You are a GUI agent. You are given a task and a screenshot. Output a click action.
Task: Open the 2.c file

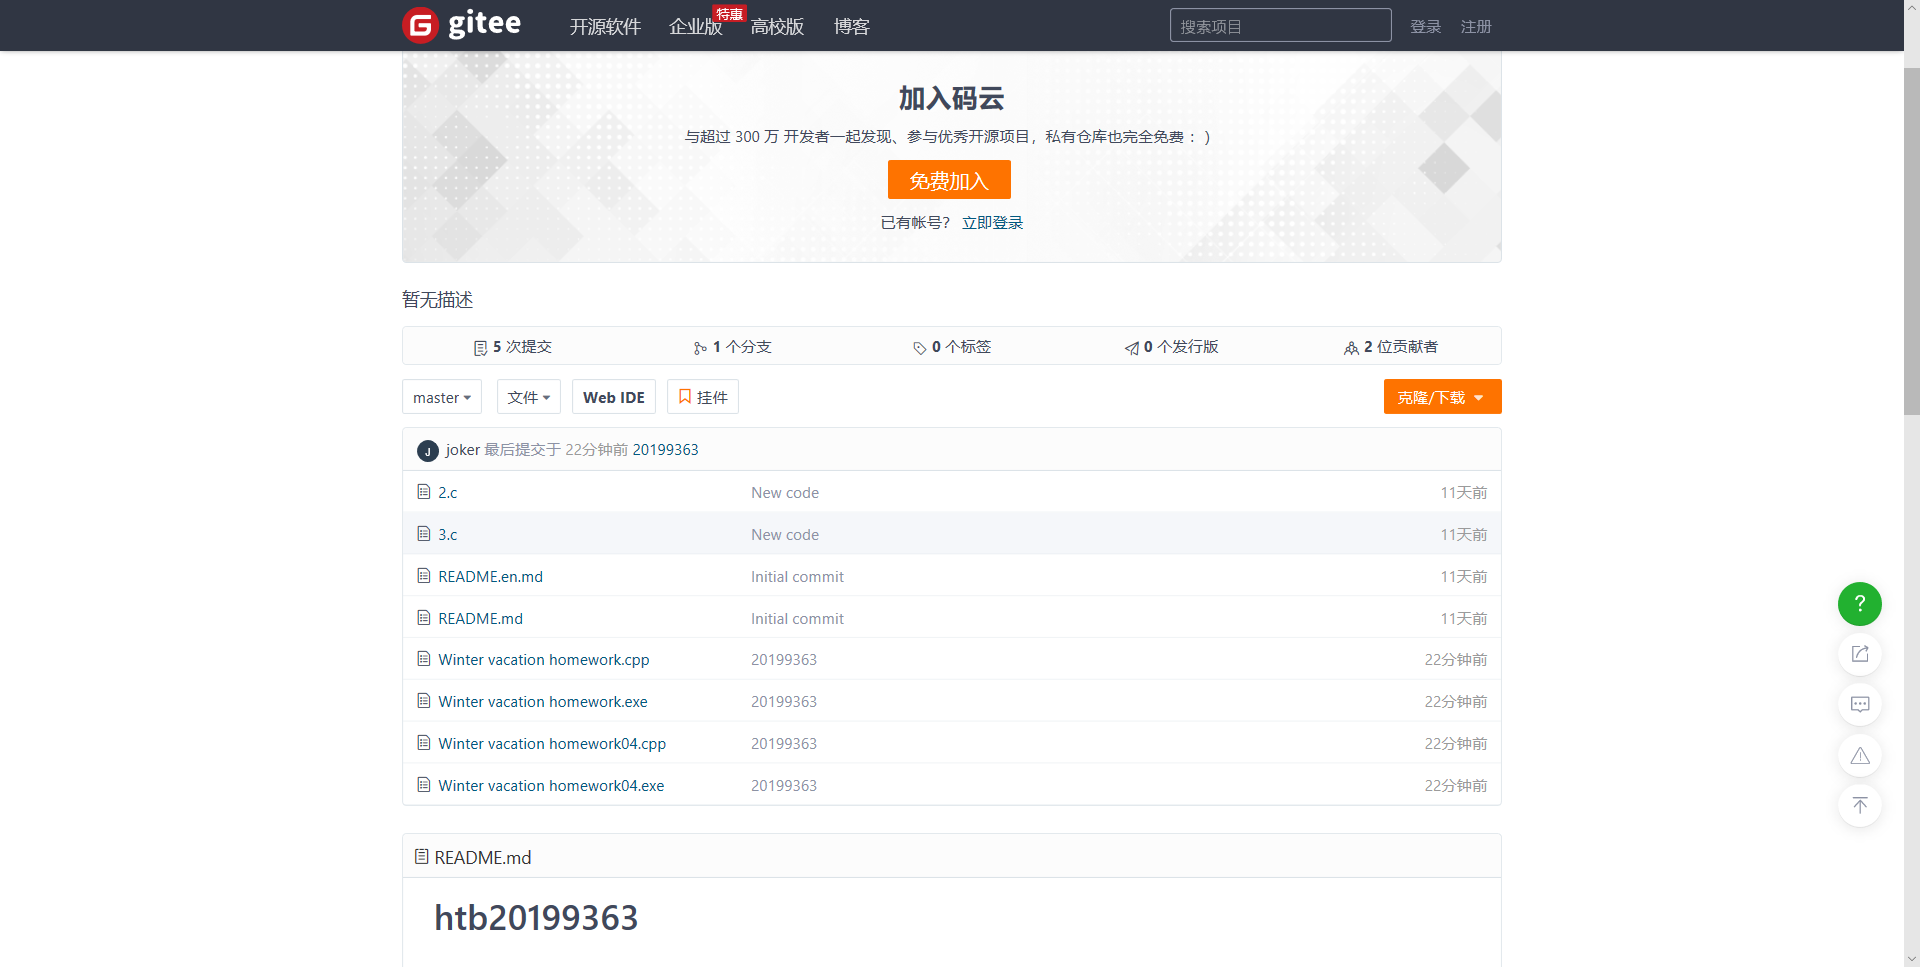pyautogui.click(x=447, y=493)
